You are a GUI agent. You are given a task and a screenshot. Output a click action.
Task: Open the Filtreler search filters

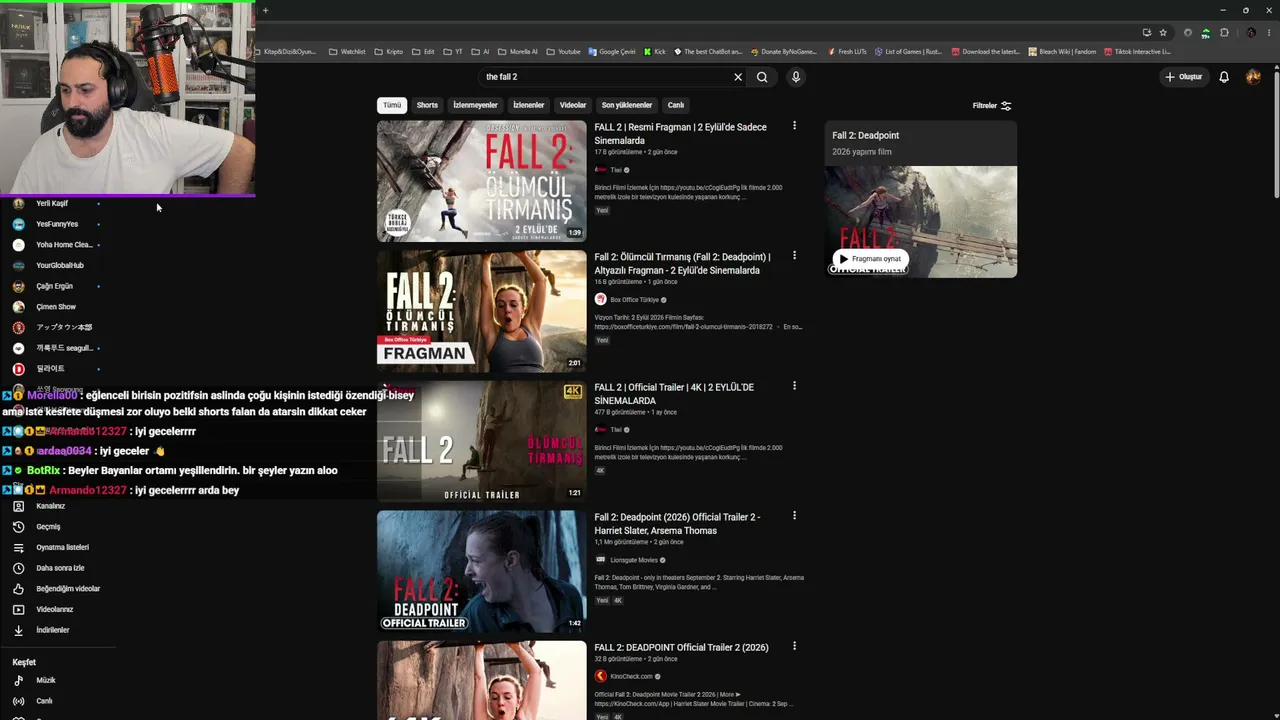click(x=992, y=105)
